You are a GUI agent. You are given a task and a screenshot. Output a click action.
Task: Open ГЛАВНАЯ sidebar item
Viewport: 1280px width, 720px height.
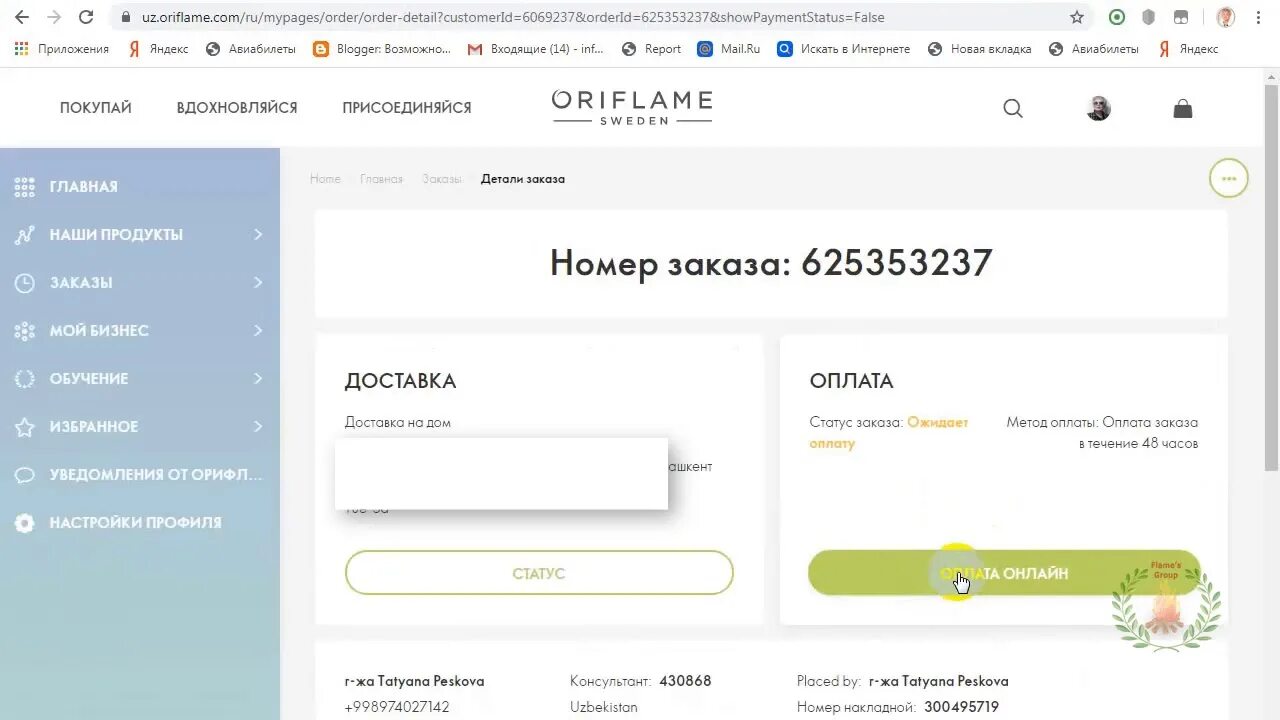[x=140, y=186]
